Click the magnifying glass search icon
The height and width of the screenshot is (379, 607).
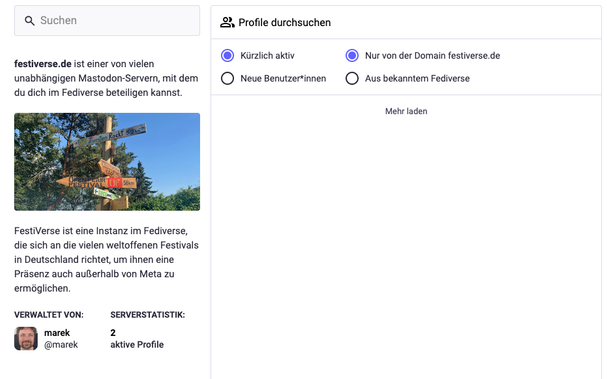coord(29,21)
